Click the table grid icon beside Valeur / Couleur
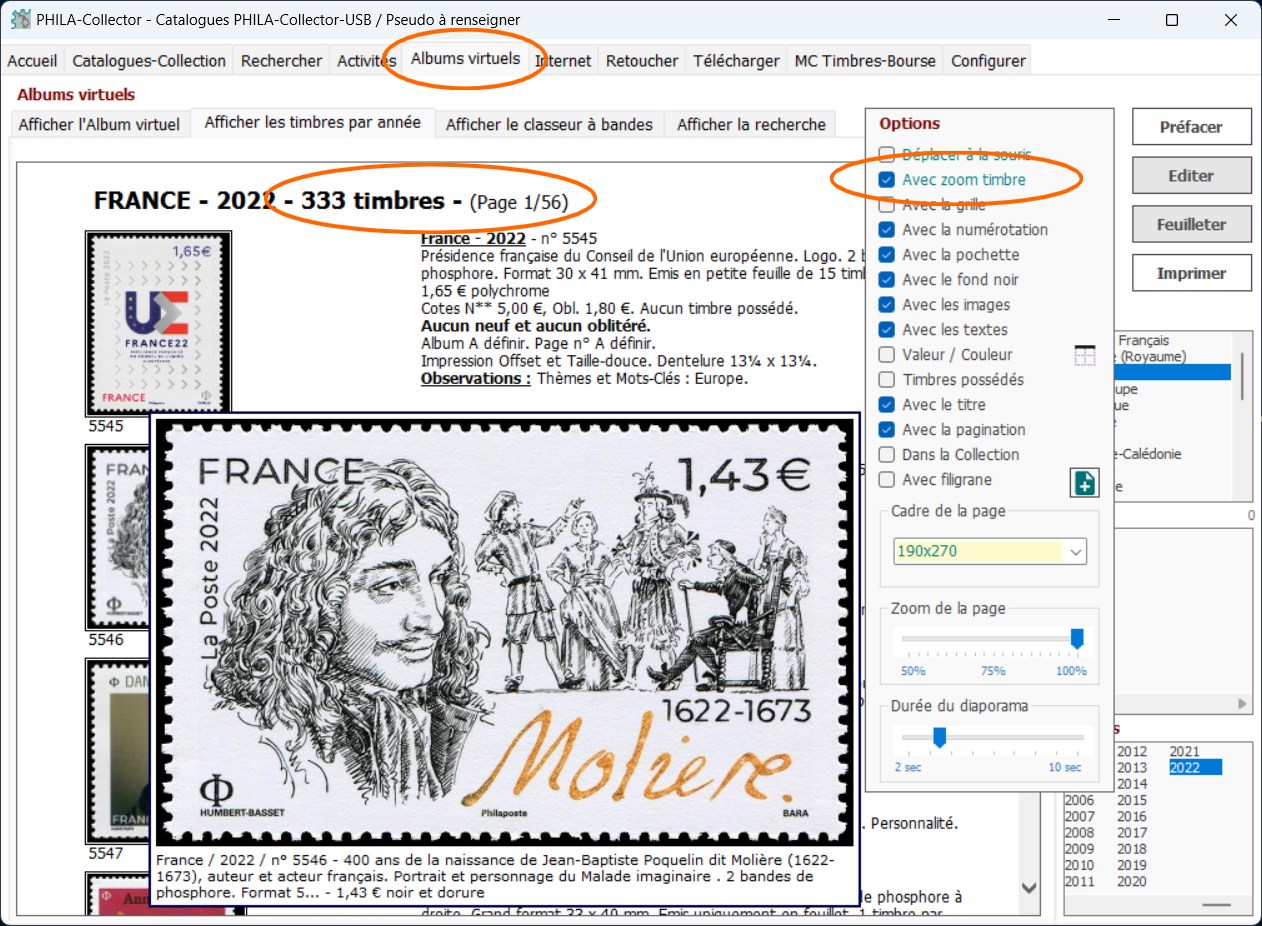 coord(1085,355)
